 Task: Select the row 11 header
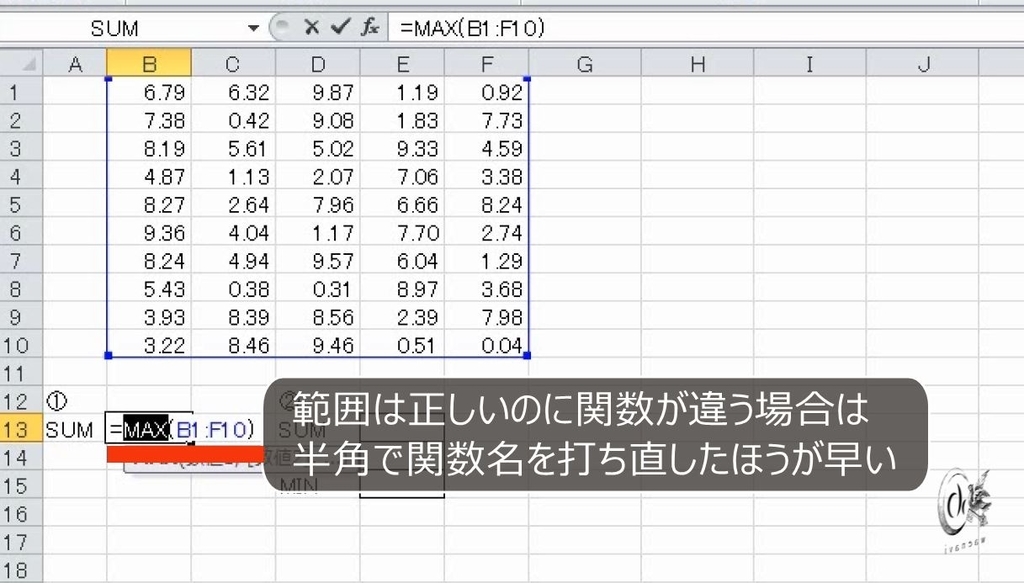pyautogui.click(x=22, y=373)
